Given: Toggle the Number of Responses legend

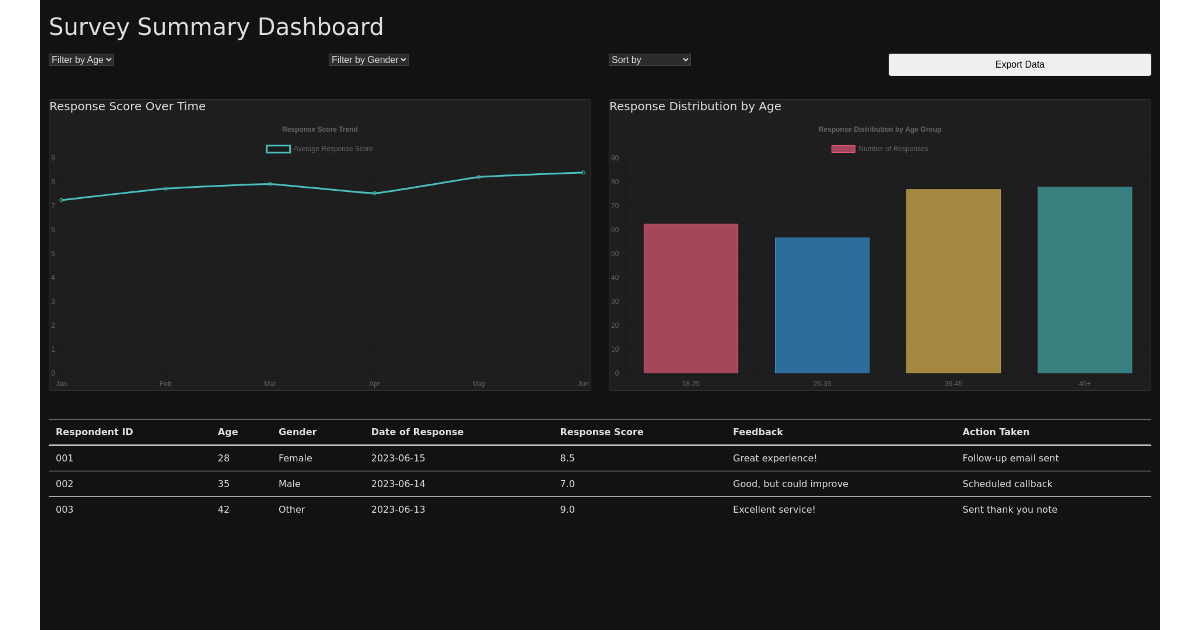Looking at the screenshot, I should pos(880,149).
